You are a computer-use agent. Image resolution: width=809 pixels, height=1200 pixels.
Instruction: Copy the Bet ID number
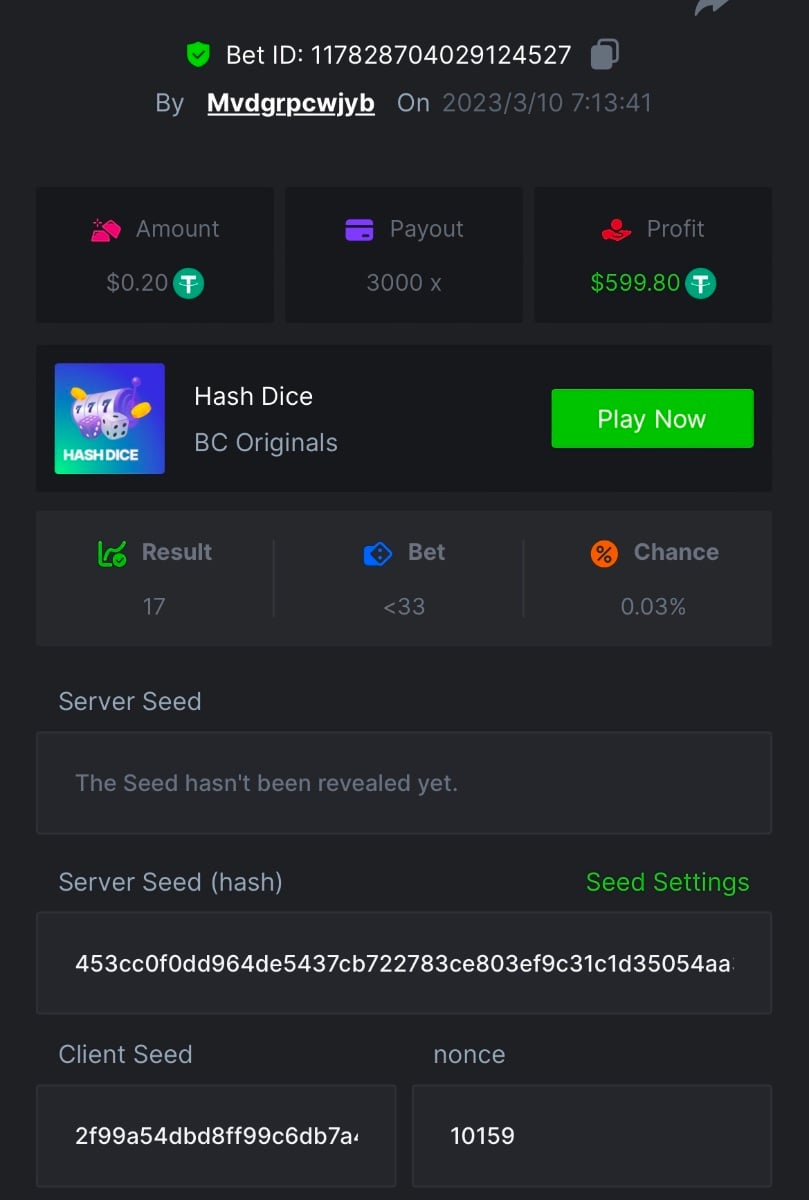coord(604,54)
